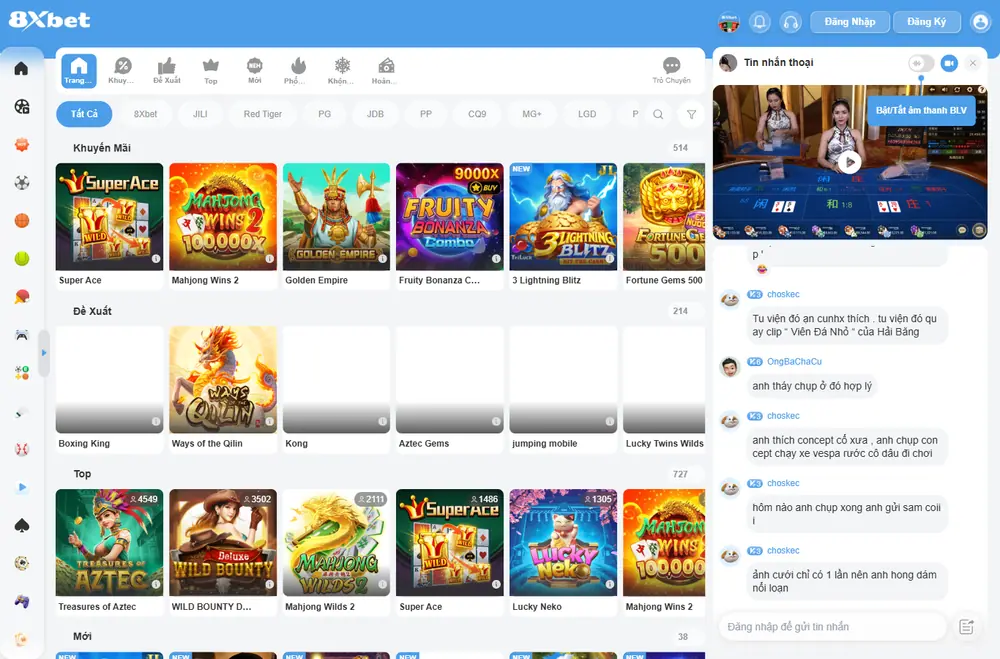Play the live stream video
The height and width of the screenshot is (659, 1000).
click(x=849, y=163)
